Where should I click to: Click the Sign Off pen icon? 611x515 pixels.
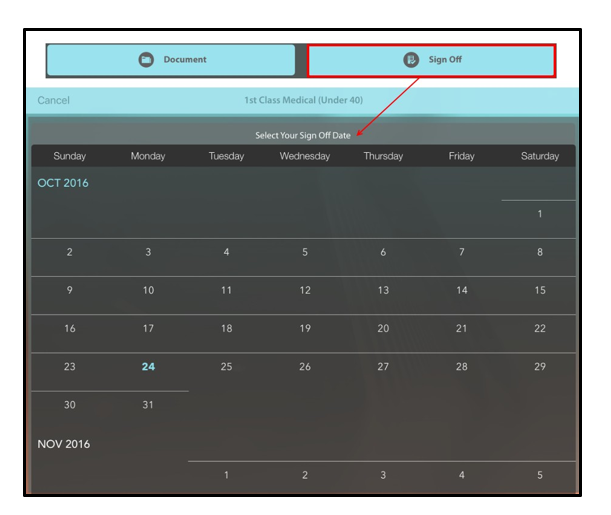(411, 60)
